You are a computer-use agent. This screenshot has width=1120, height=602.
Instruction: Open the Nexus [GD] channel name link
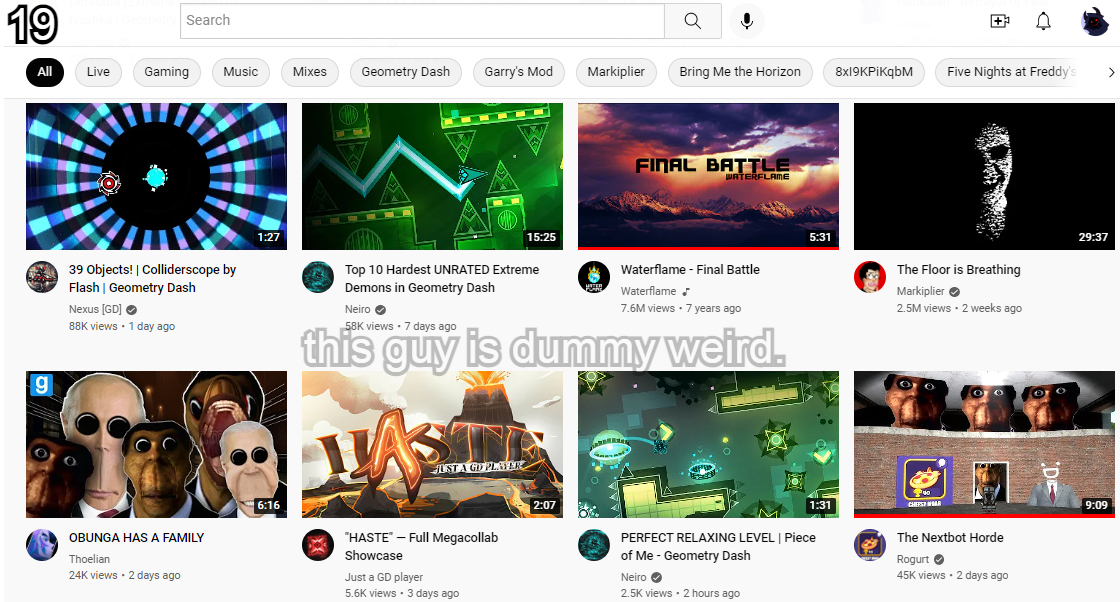(97, 310)
